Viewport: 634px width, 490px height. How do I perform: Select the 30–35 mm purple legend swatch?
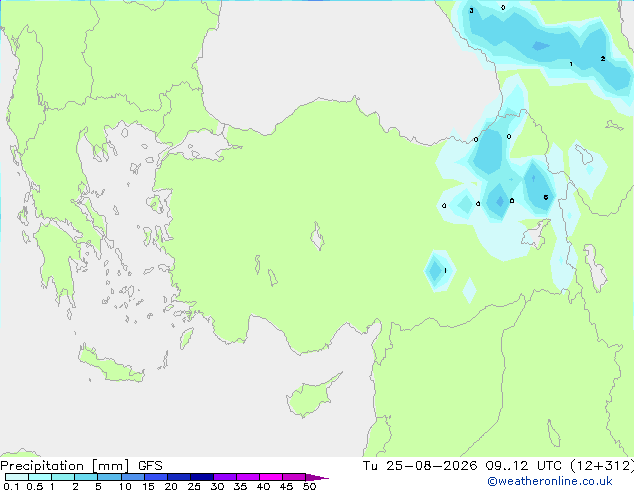[x=224, y=477]
